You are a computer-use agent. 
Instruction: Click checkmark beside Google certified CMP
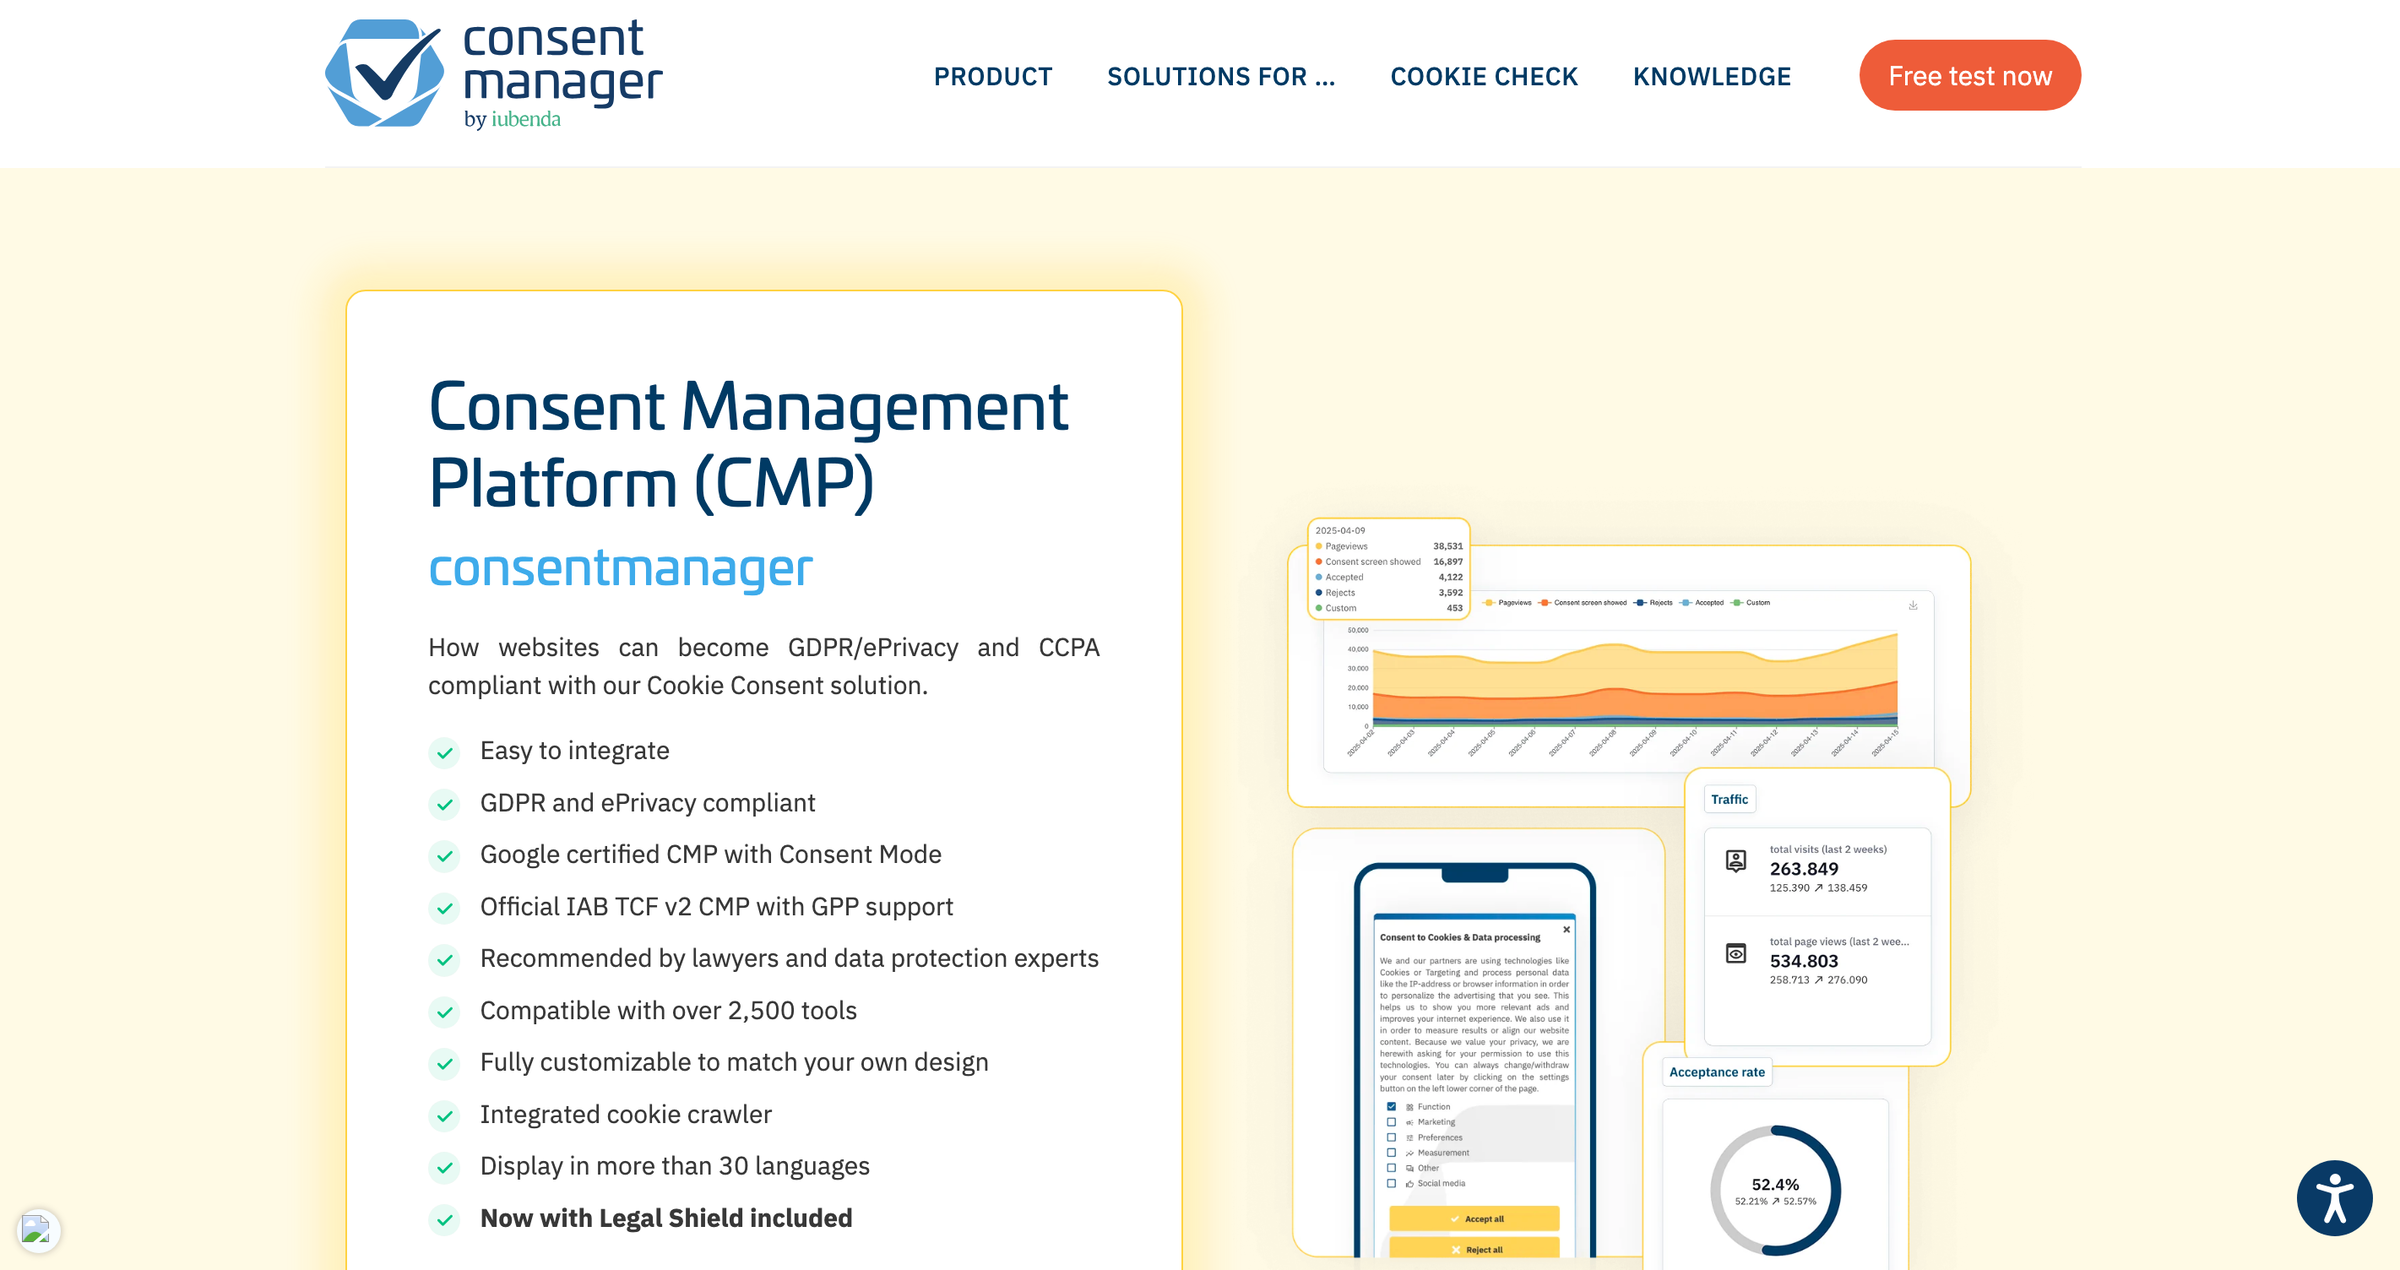[x=445, y=856]
